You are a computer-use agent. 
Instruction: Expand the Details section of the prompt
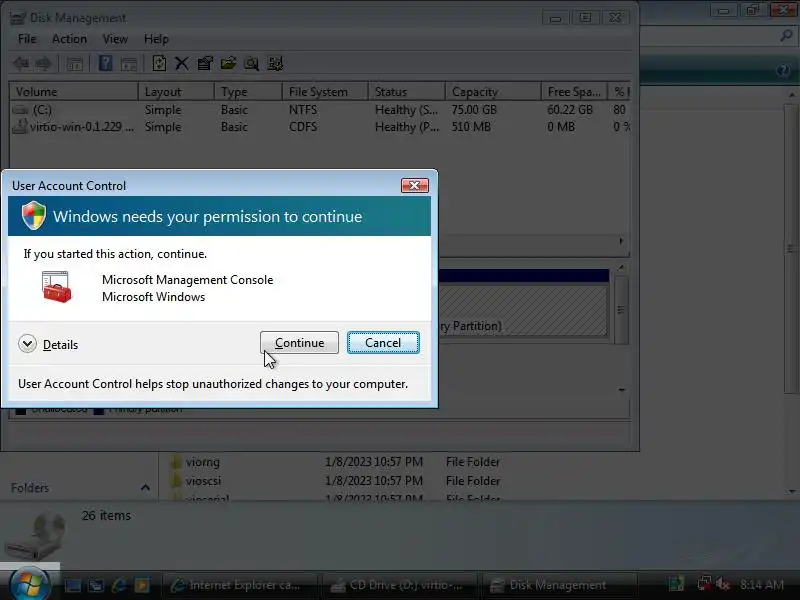(x=27, y=344)
